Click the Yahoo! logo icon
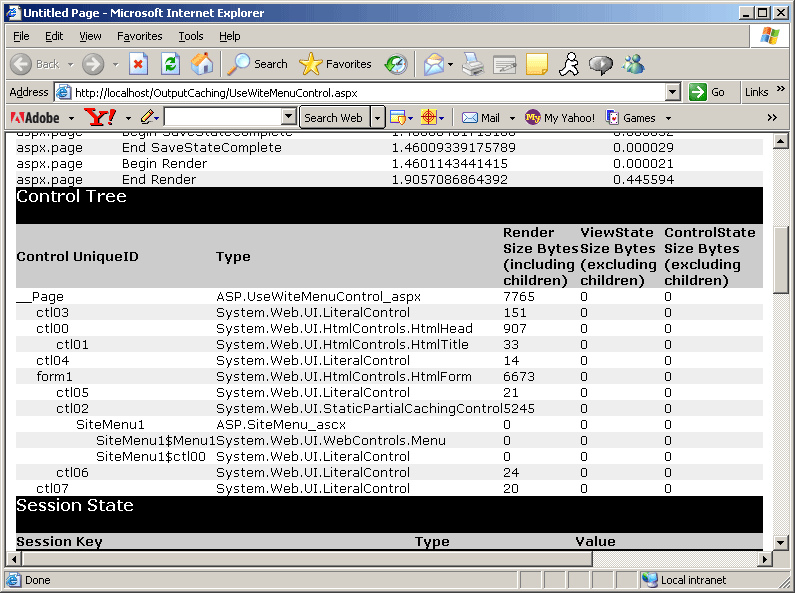This screenshot has width=795, height=593. click(x=101, y=117)
